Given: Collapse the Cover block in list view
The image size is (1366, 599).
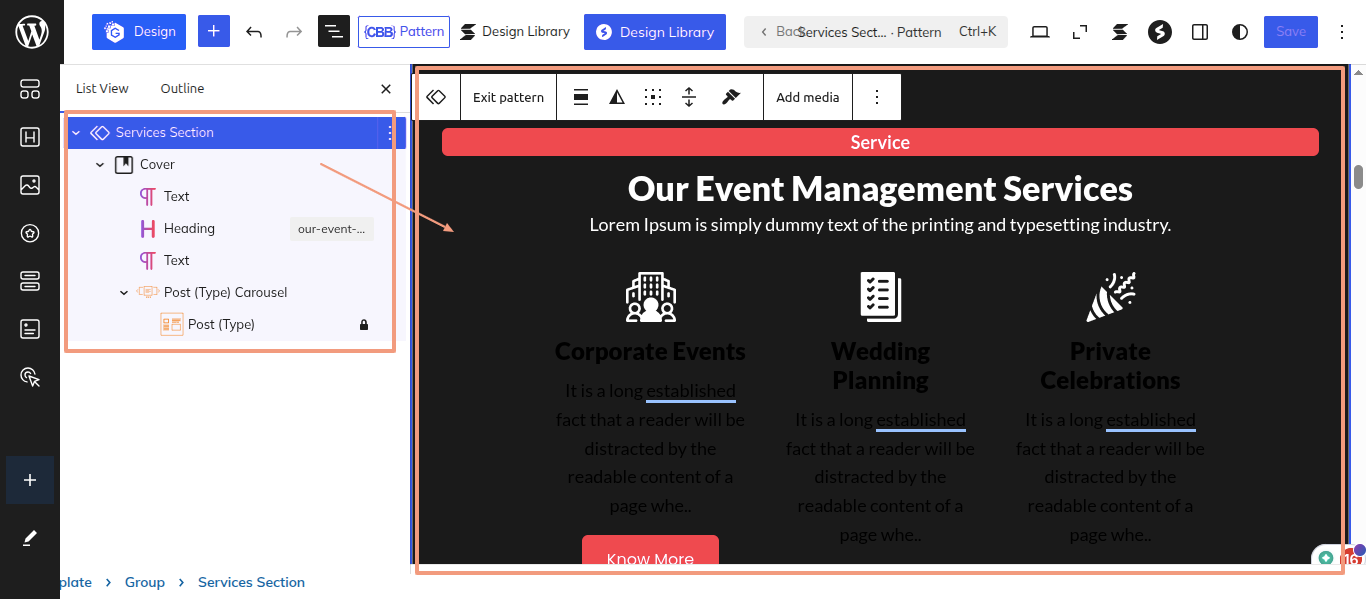Looking at the screenshot, I should [x=100, y=164].
